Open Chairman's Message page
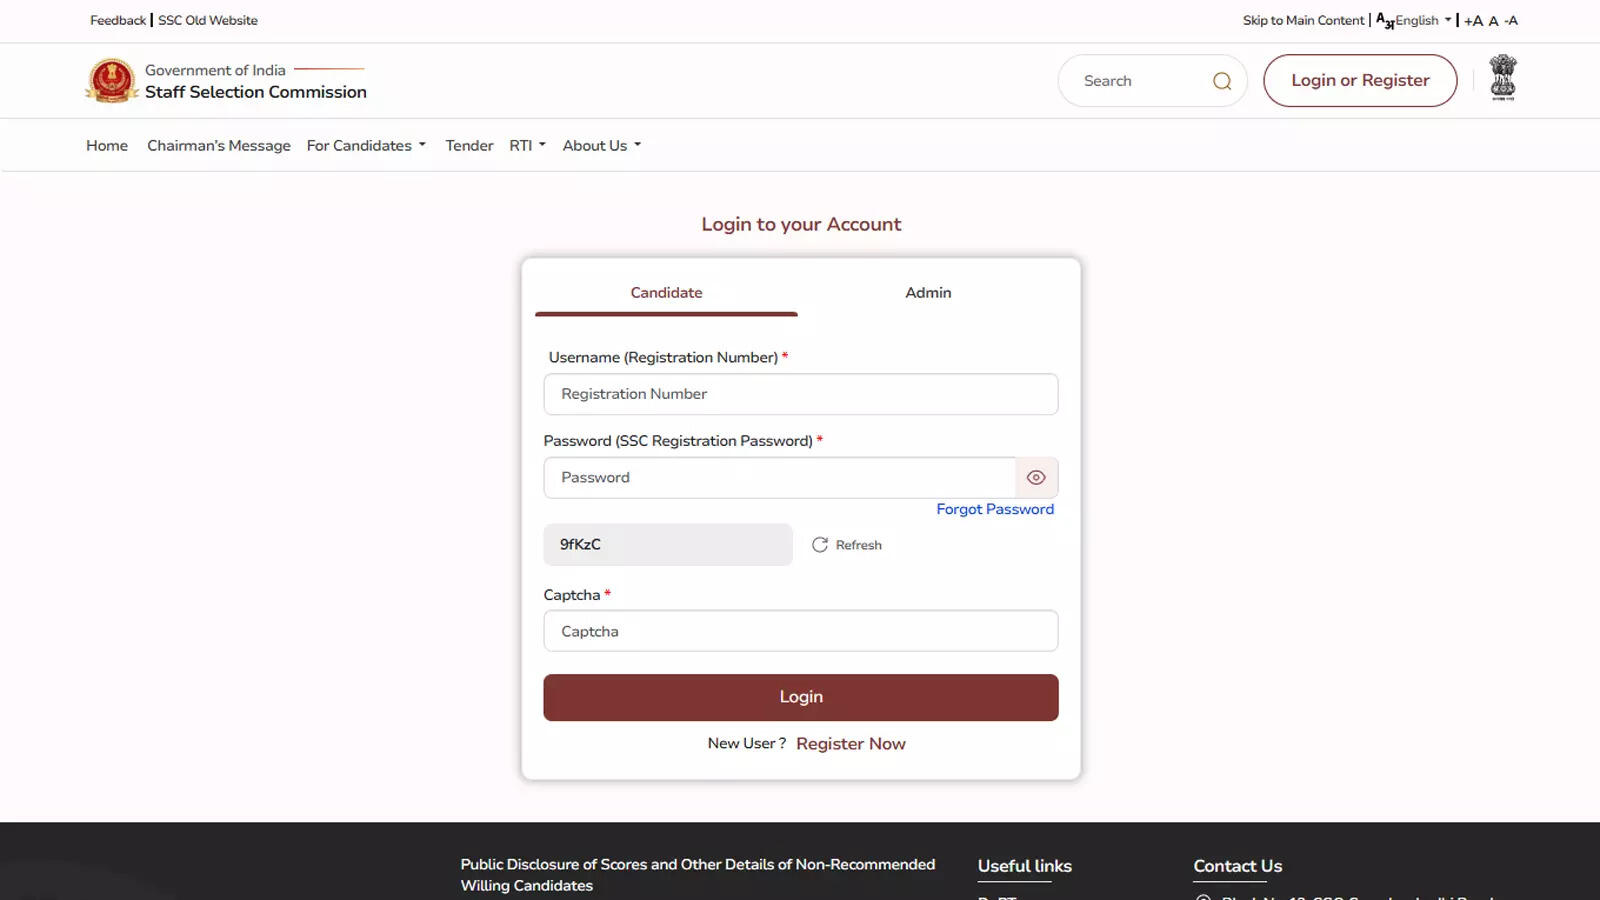Viewport: 1600px width, 900px height. (219, 146)
